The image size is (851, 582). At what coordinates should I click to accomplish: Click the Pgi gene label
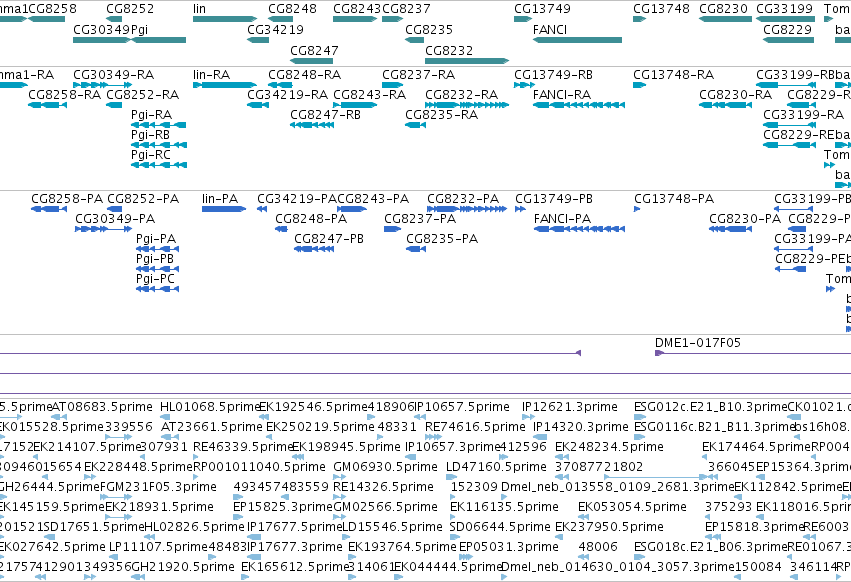(x=139, y=29)
